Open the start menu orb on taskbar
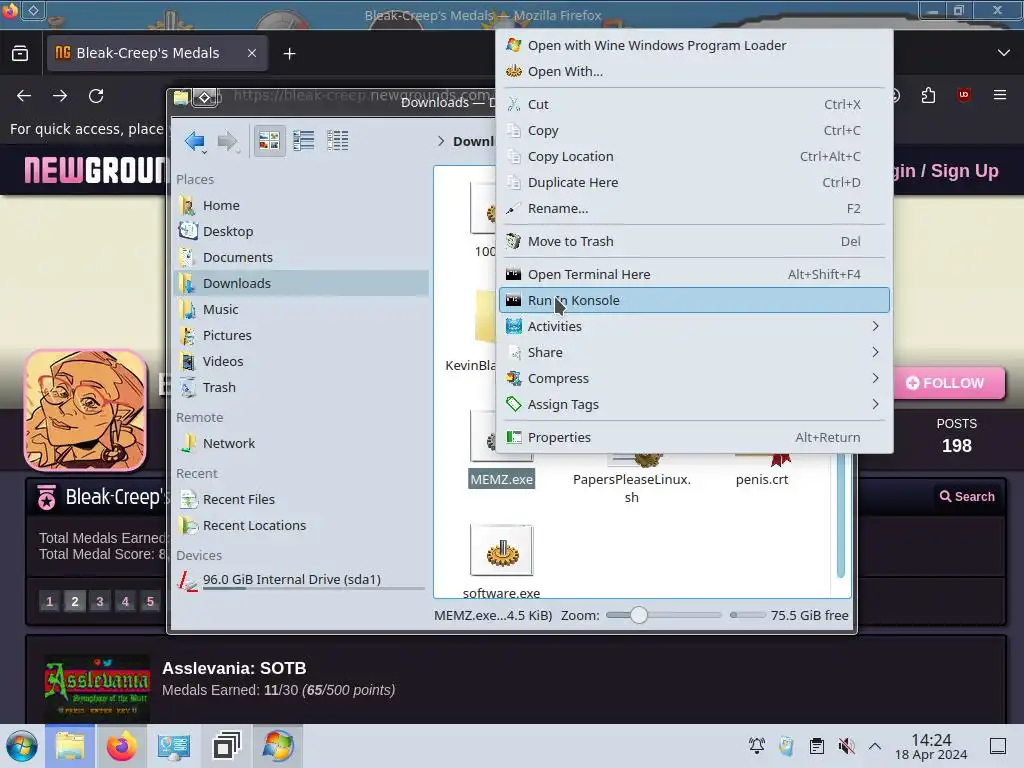 tap(22, 746)
